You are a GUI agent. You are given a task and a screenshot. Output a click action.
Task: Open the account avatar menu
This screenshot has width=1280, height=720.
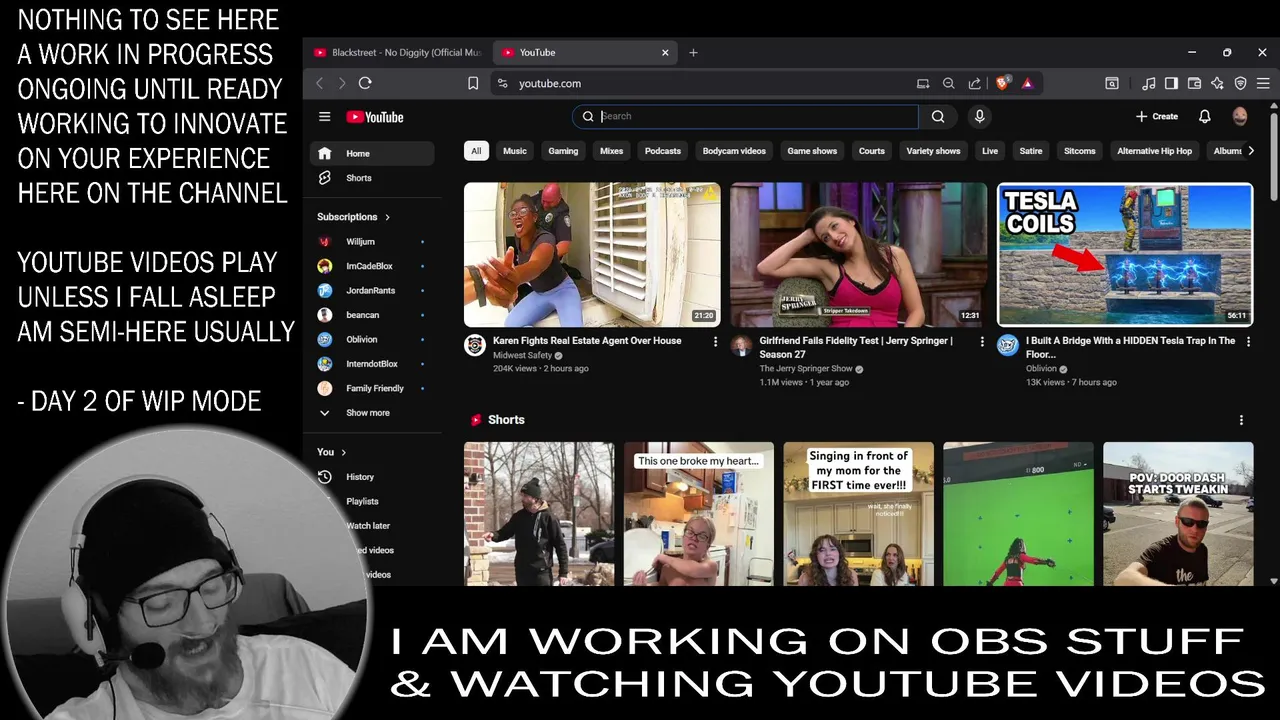[1240, 117]
